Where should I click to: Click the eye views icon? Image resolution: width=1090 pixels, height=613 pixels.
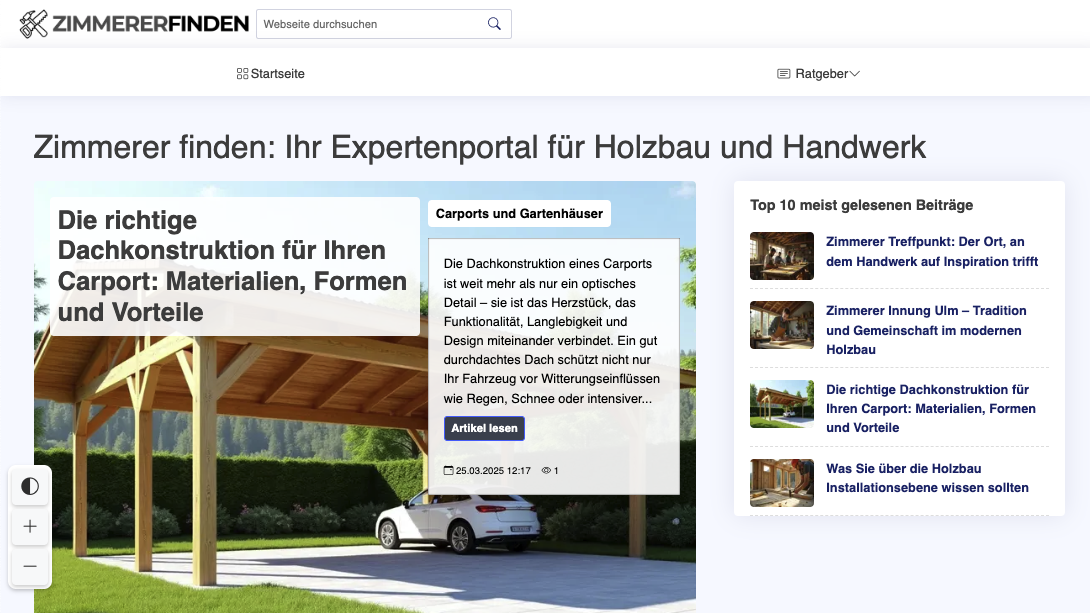click(x=546, y=470)
